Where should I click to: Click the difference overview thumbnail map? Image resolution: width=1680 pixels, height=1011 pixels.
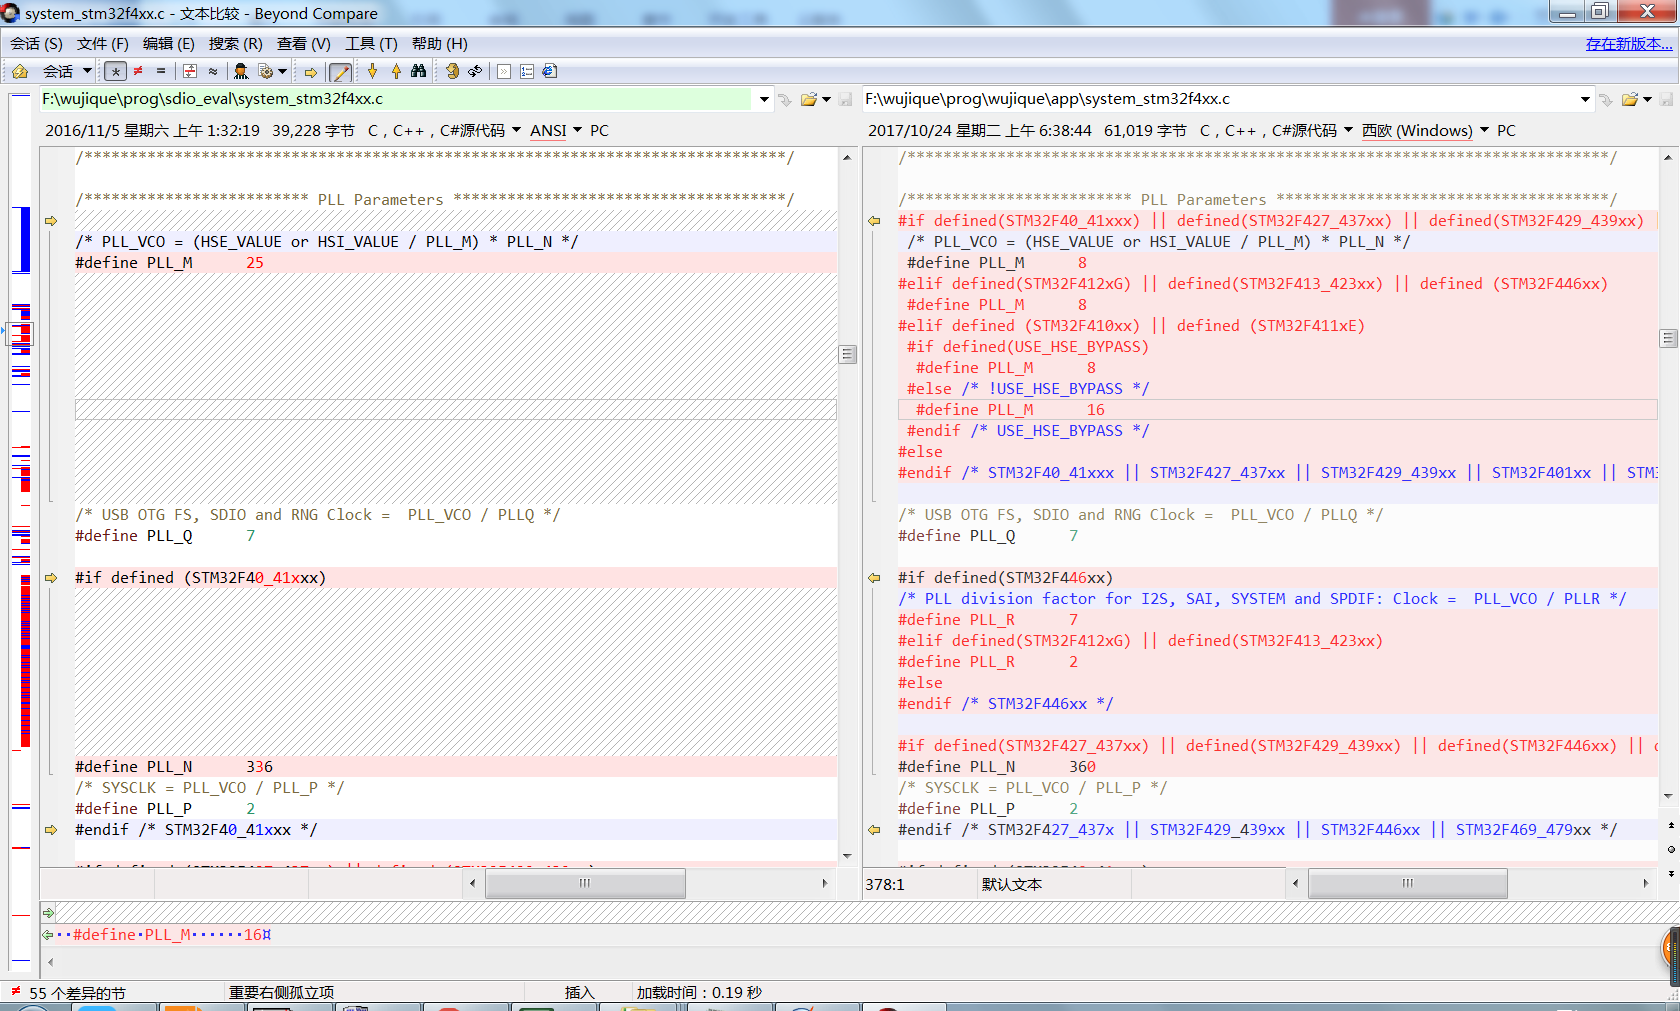(x=21, y=530)
